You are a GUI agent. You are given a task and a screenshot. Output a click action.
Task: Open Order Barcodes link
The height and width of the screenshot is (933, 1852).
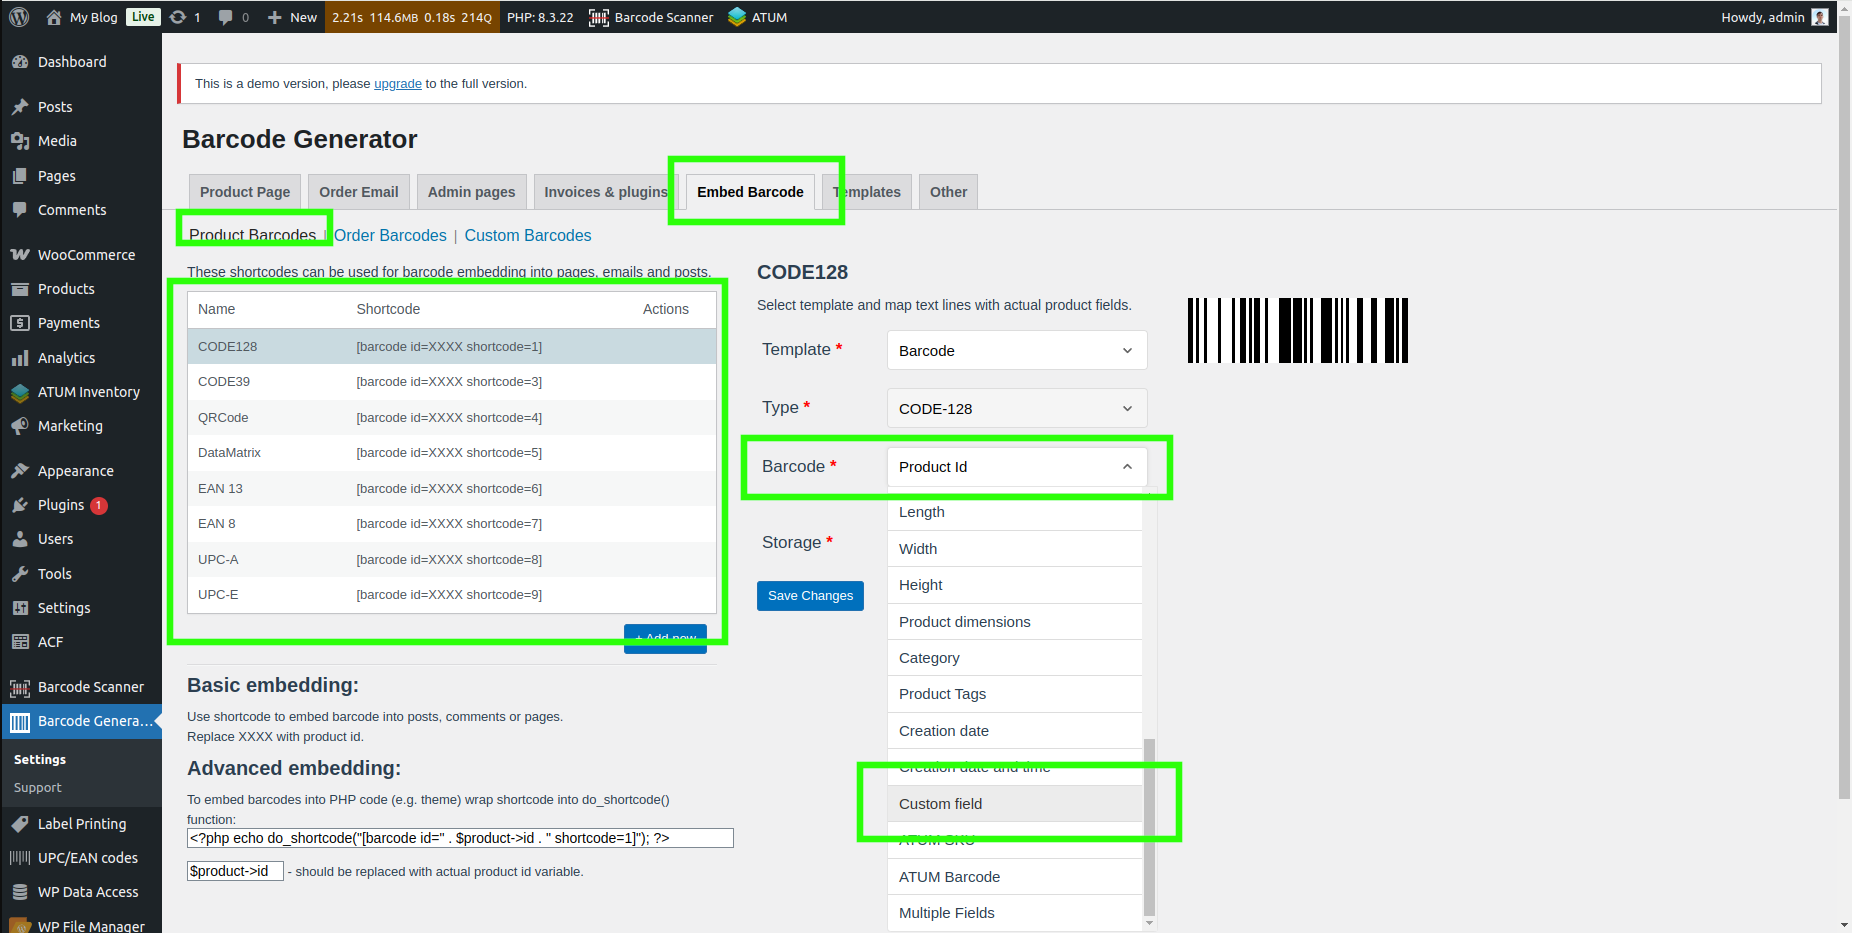[x=390, y=236]
